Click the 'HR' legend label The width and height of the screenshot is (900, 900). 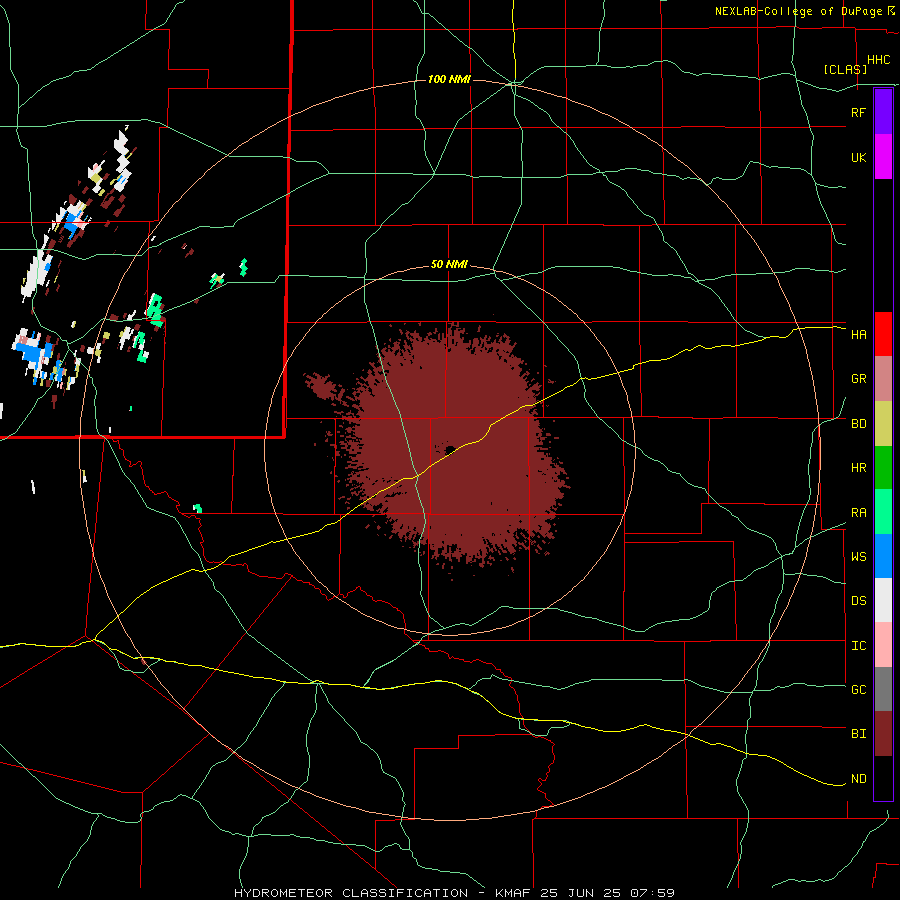click(858, 468)
